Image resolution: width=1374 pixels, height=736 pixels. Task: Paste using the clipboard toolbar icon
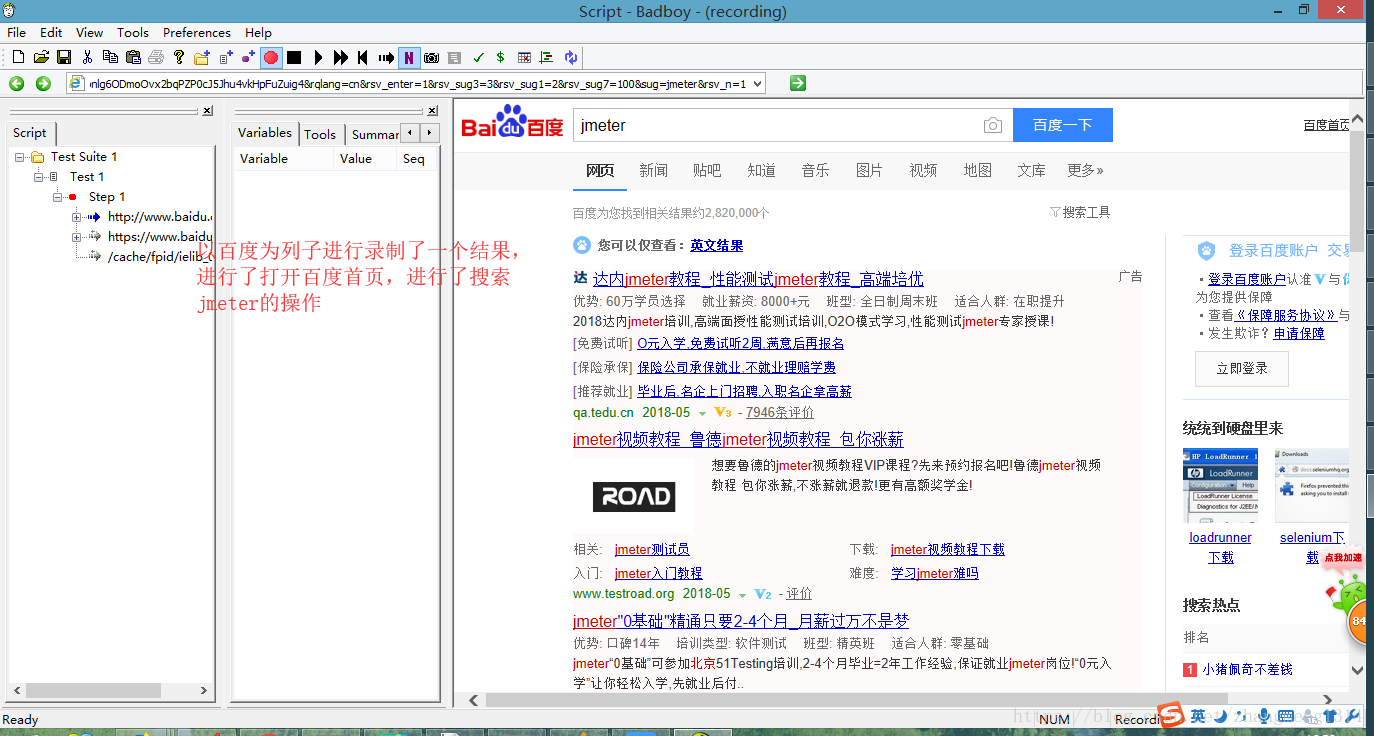pyautogui.click(x=133, y=57)
